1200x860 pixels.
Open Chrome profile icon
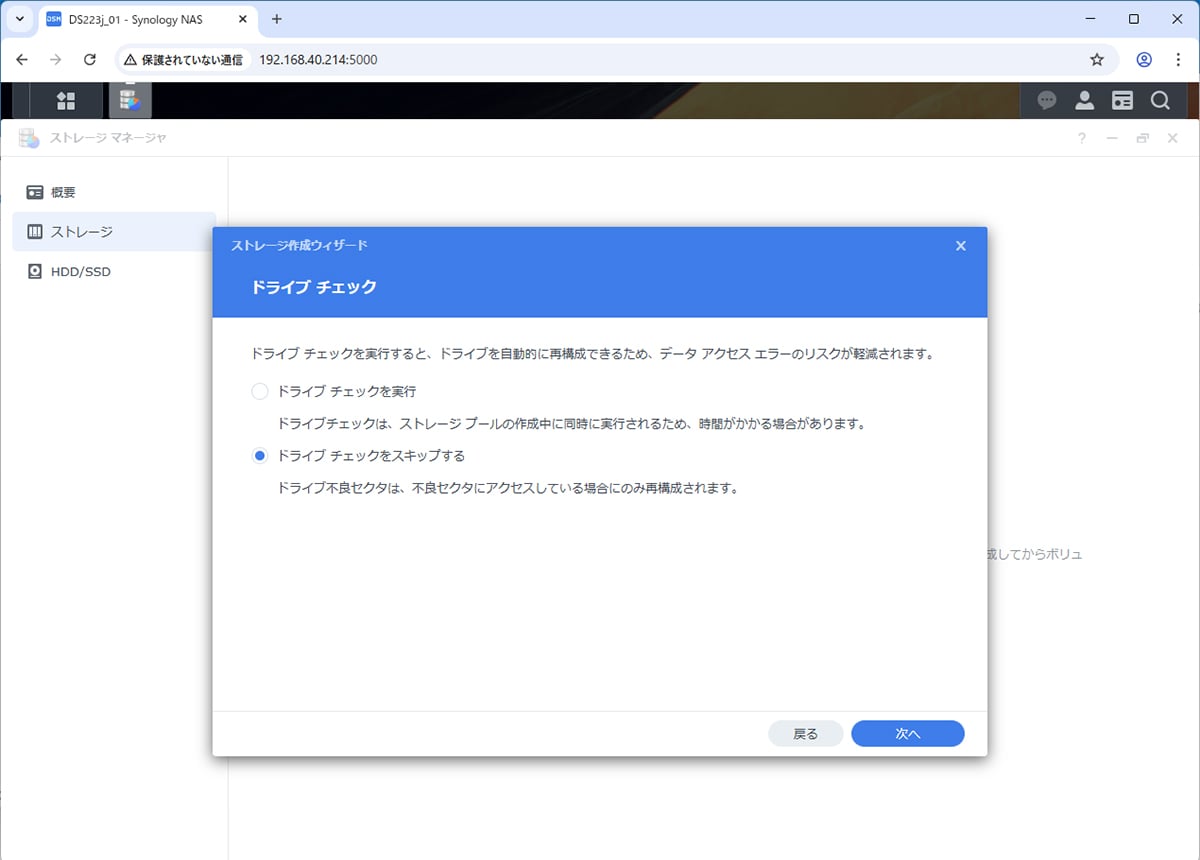[1144, 60]
